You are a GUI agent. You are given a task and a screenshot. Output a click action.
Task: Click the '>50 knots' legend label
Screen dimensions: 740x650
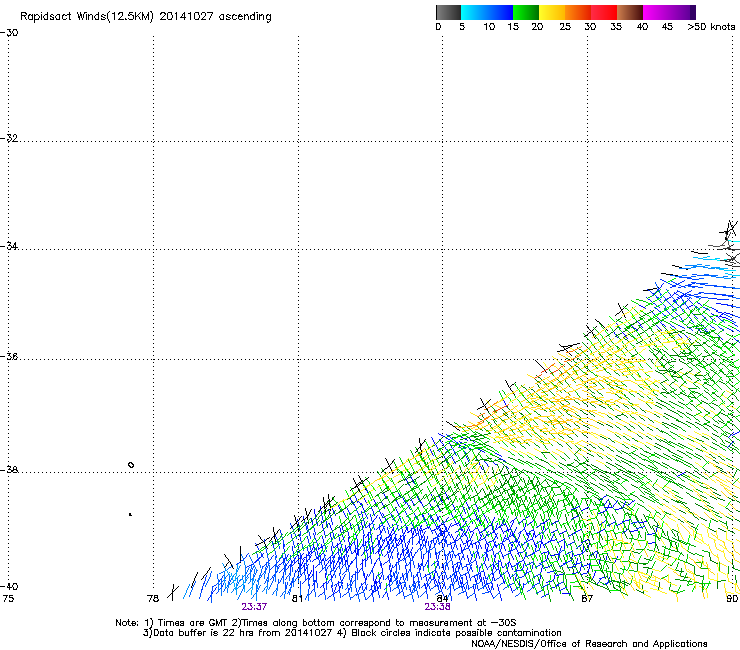point(711,27)
